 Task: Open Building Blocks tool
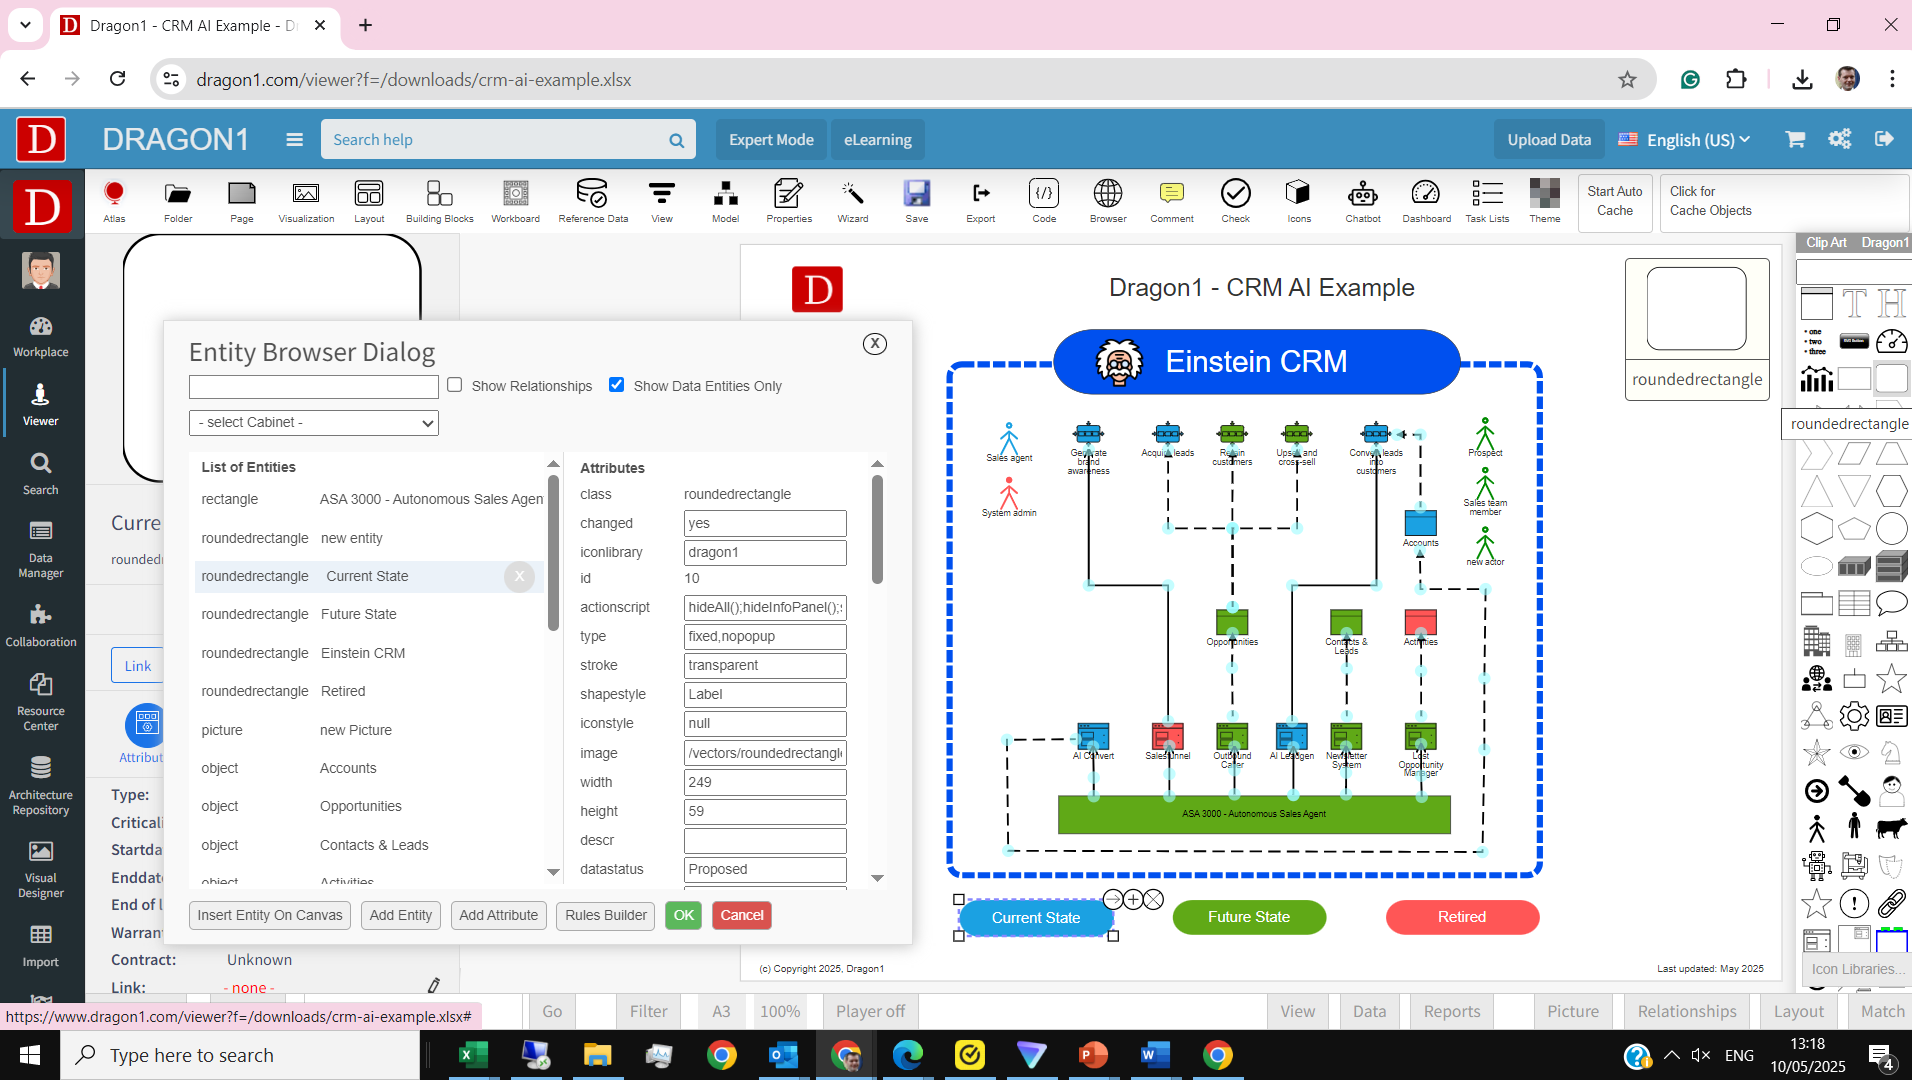tap(439, 201)
